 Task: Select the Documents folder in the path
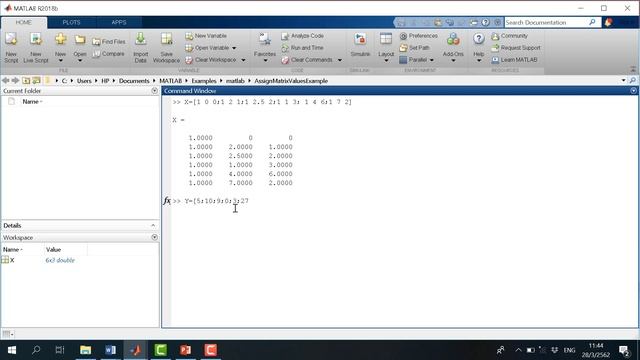[x=134, y=81]
